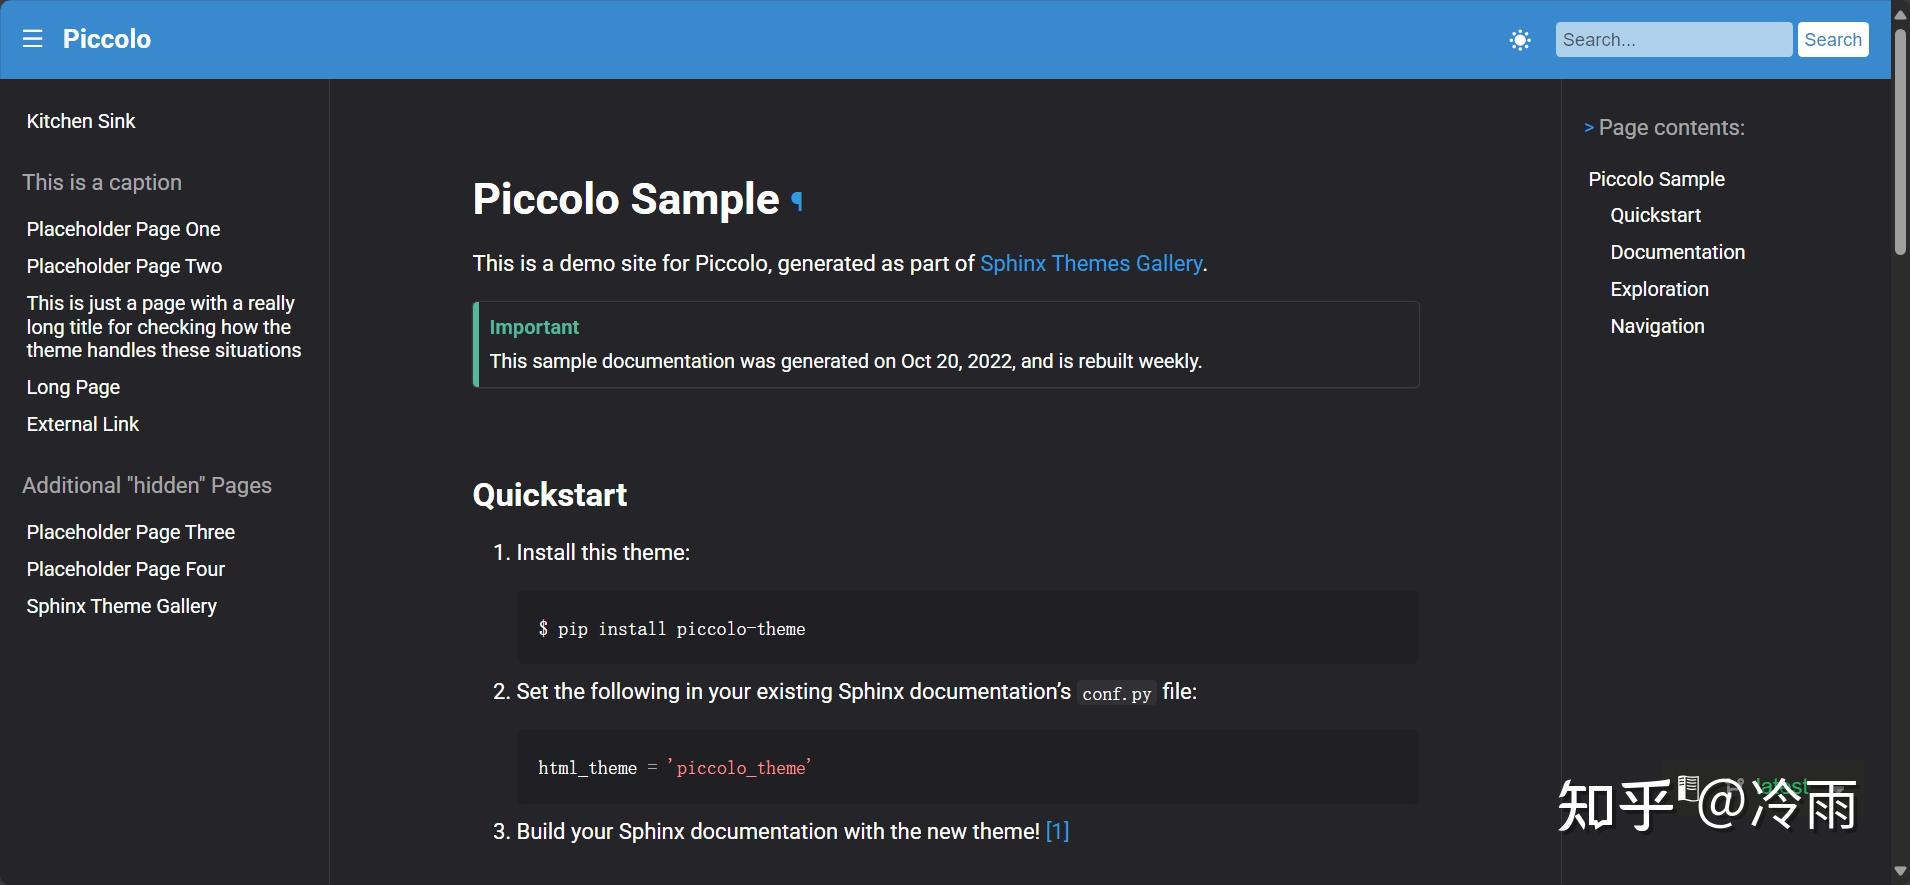Click the scrollbar down arrow
This screenshot has height=885, width=1910.
(x=1900, y=871)
